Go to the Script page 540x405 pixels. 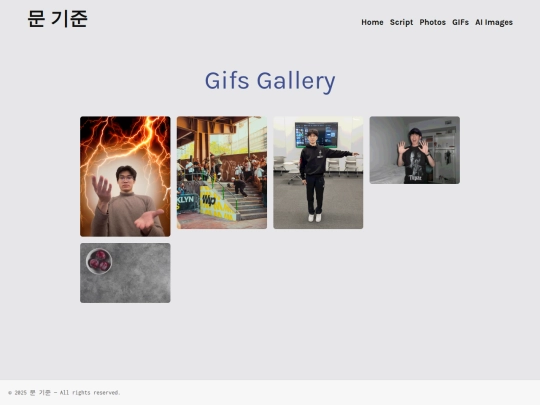click(x=401, y=22)
